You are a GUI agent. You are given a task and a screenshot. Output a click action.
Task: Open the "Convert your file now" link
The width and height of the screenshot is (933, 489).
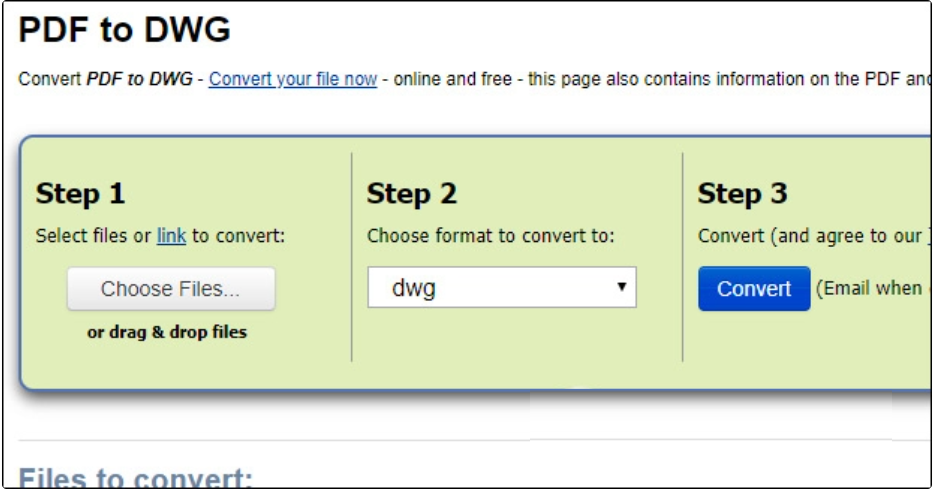pos(293,79)
